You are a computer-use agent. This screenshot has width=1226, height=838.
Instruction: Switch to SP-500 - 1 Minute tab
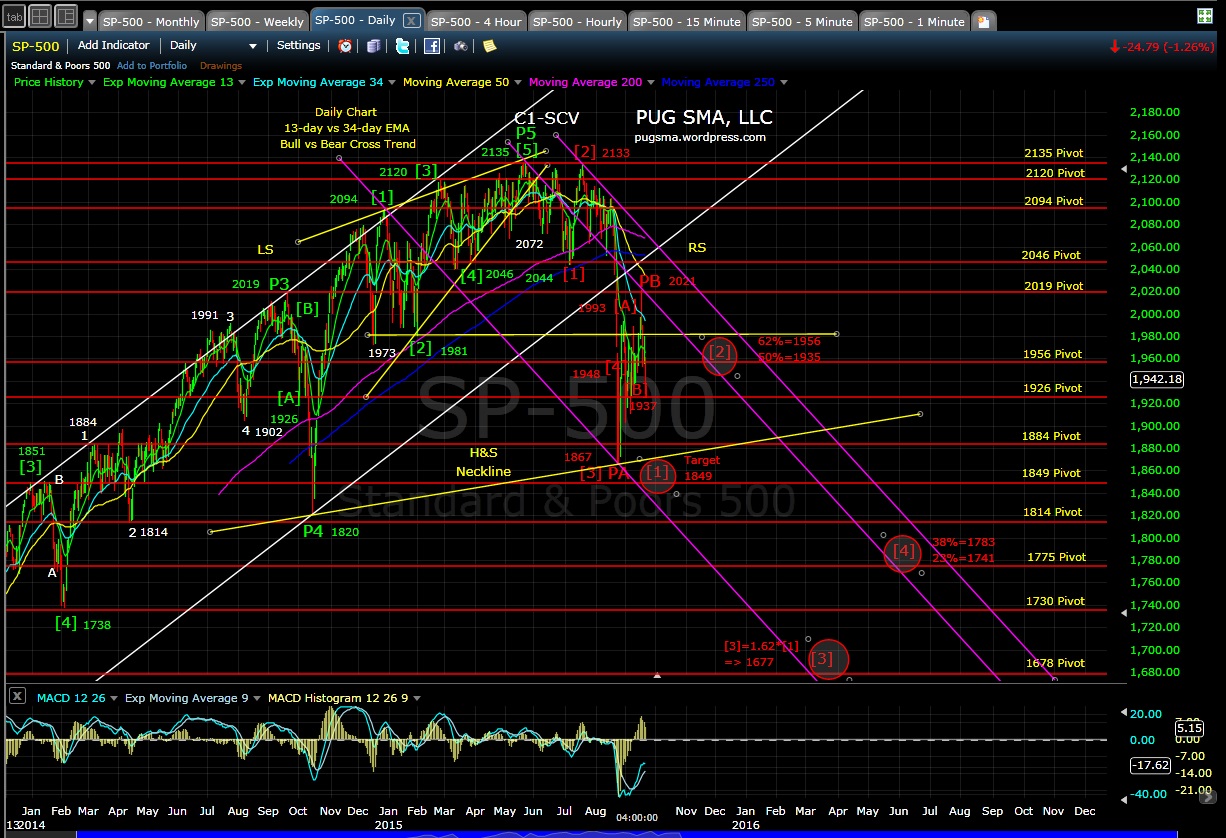[x=915, y=22]
